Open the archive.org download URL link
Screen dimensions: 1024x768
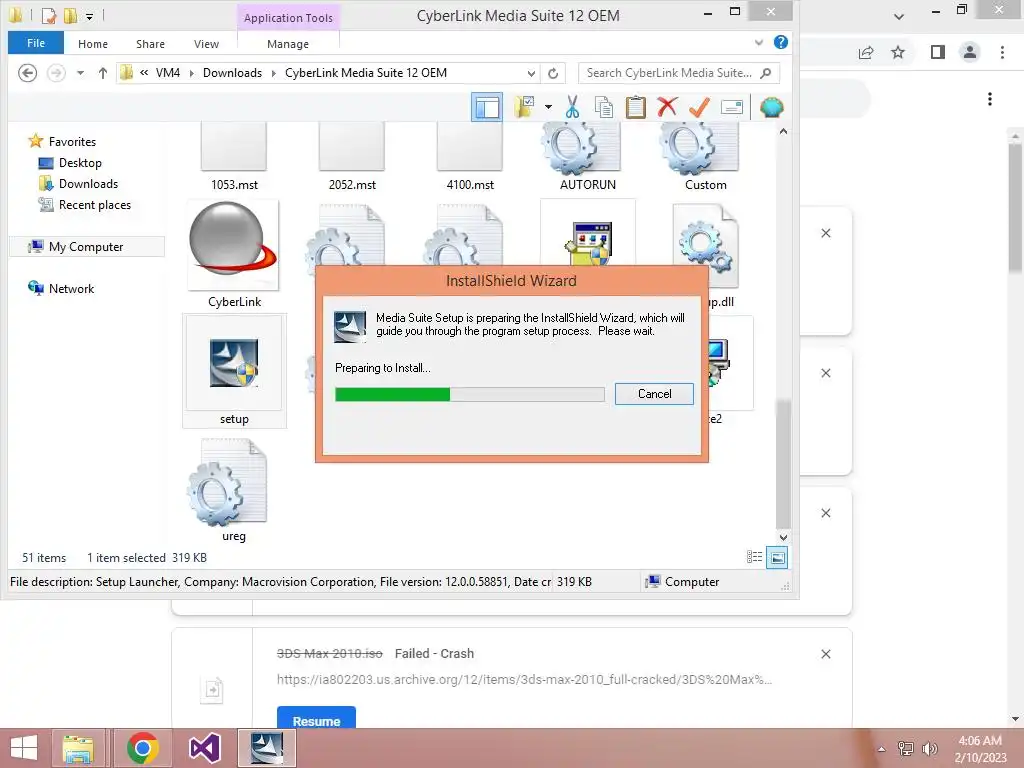524,679
